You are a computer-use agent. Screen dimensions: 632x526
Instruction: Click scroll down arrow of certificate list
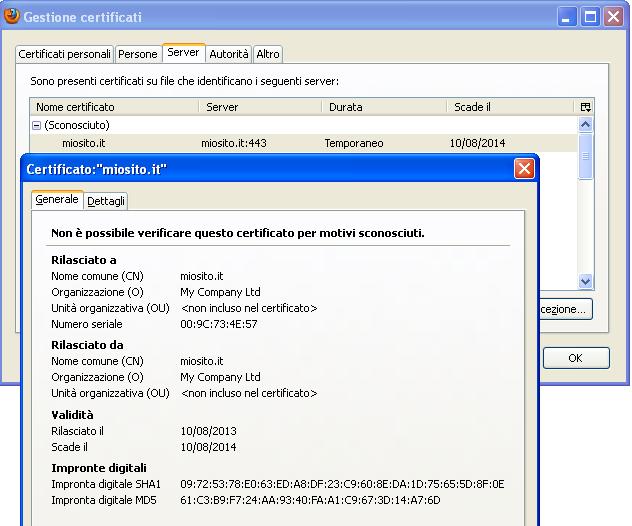click(x=585, y=281)
